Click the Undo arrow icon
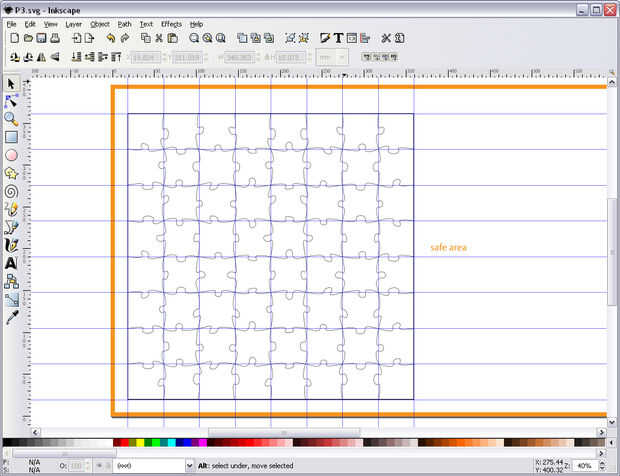This screenshot has width=620, height=476. click(111, 38)
